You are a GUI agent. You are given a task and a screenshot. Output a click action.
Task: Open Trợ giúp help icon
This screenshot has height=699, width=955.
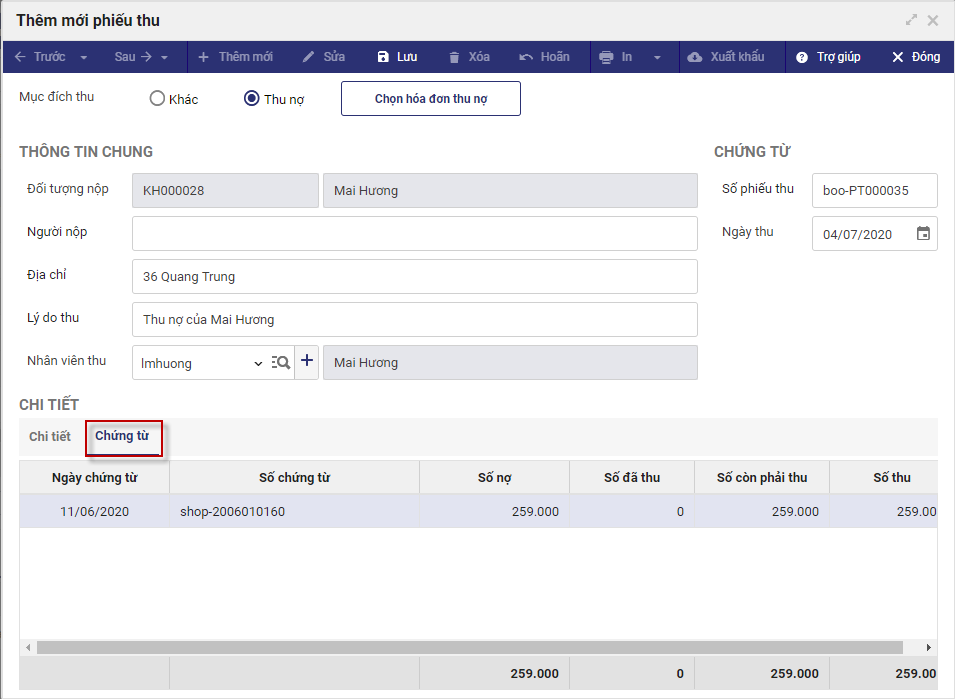tap(802, 57)
